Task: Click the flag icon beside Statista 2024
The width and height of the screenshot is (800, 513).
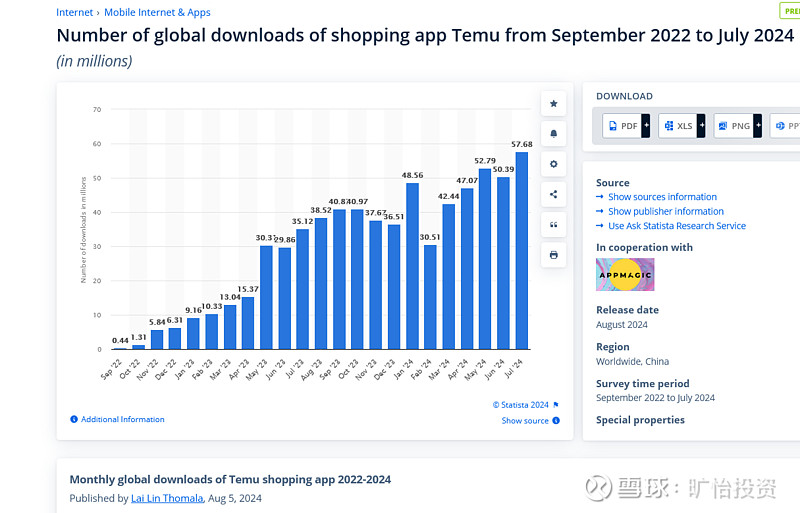Action: click(556, 405)
